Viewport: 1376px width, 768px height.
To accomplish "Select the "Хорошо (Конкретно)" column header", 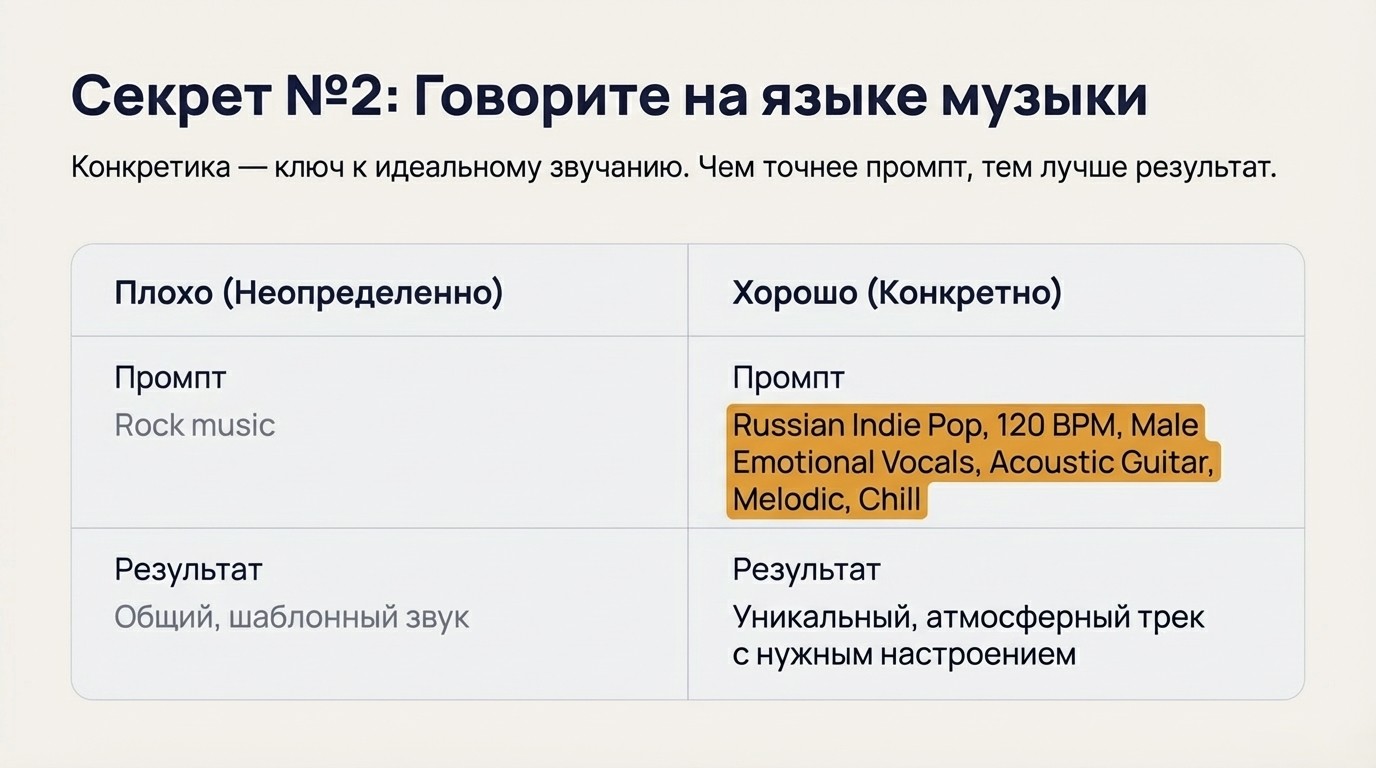I will [896, 293].
